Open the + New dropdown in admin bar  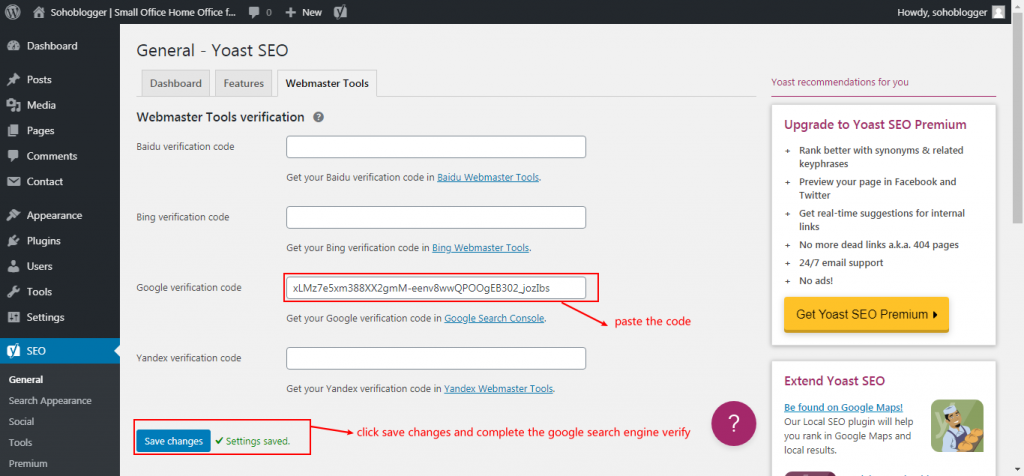pyautogui.click(x=303, y=12)
